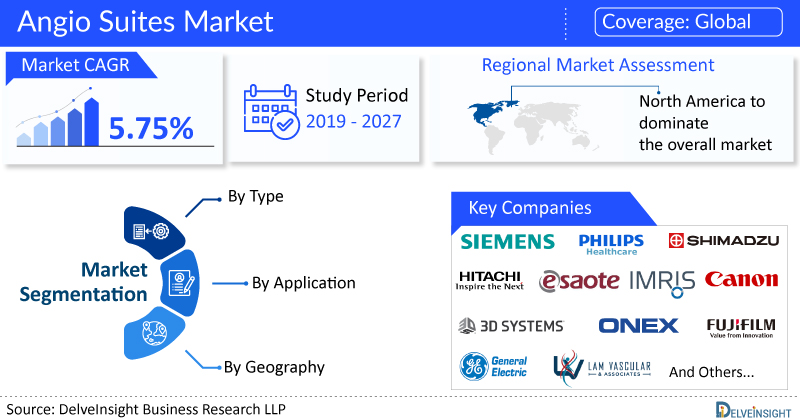800x420 pixels.
Task: Click the Source: DelveInsight Business Research LLP text
Action: pyautogui.click(x=146, y=409)
